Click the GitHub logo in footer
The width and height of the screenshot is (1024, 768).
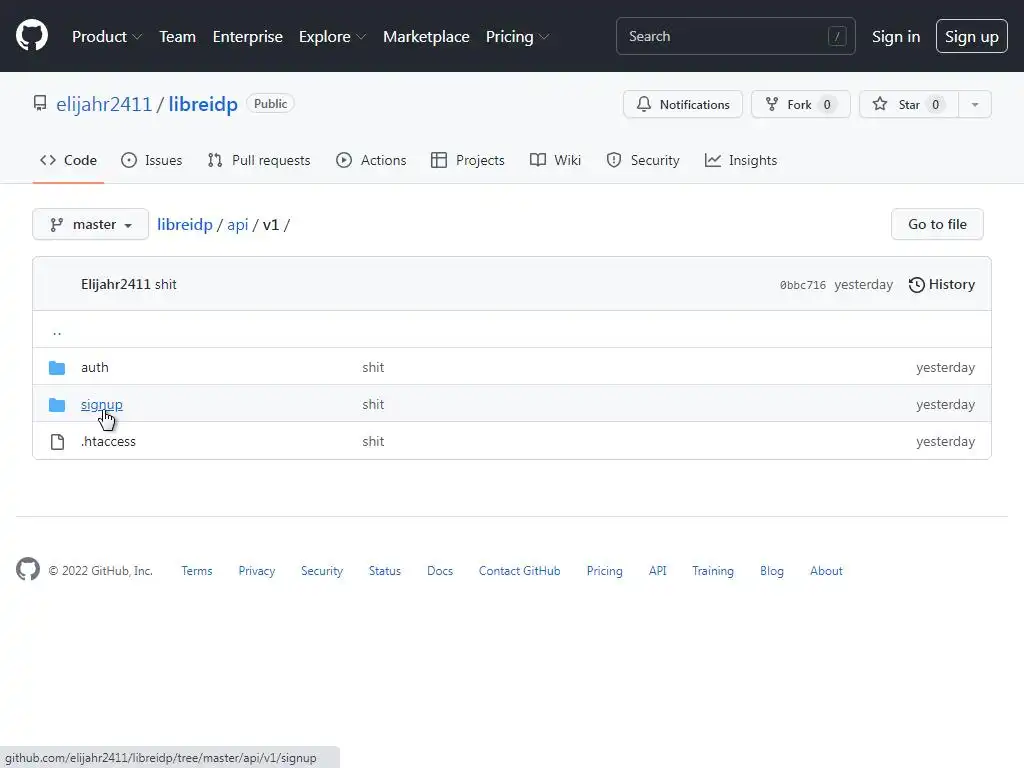coord(28,569)
